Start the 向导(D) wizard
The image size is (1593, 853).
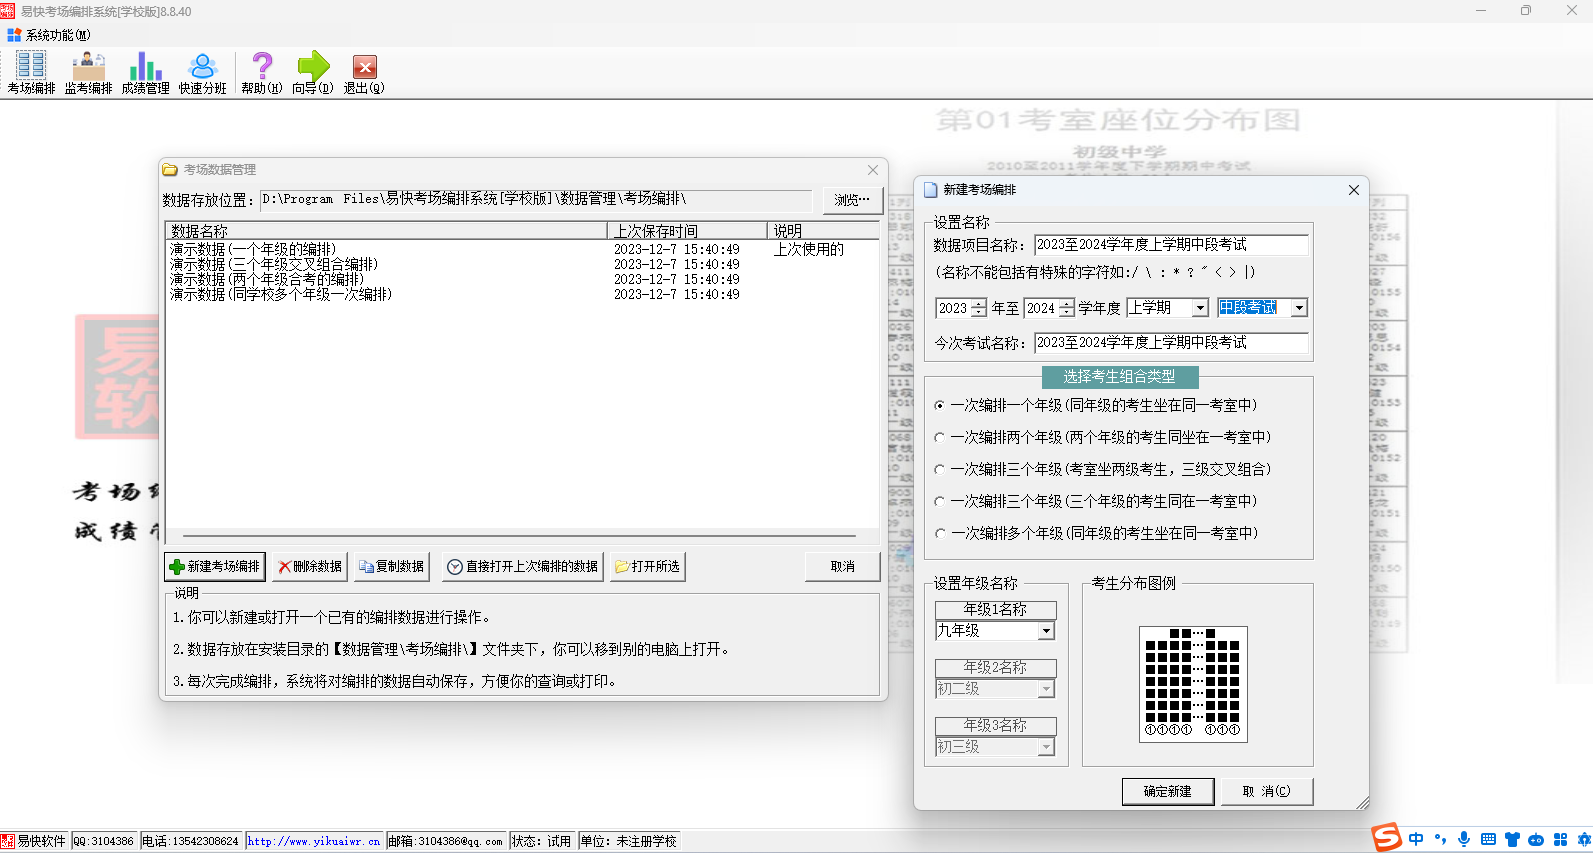pos(313,73)
